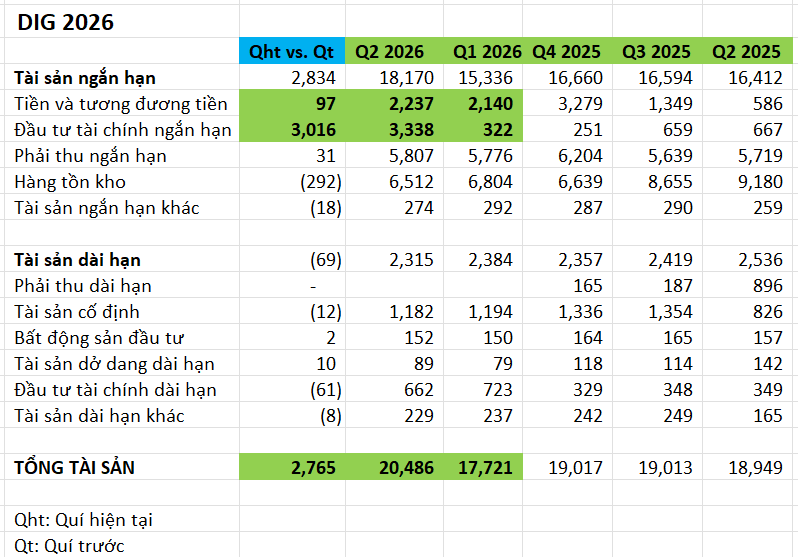Select cell with value 9,180

click(748, 181)
